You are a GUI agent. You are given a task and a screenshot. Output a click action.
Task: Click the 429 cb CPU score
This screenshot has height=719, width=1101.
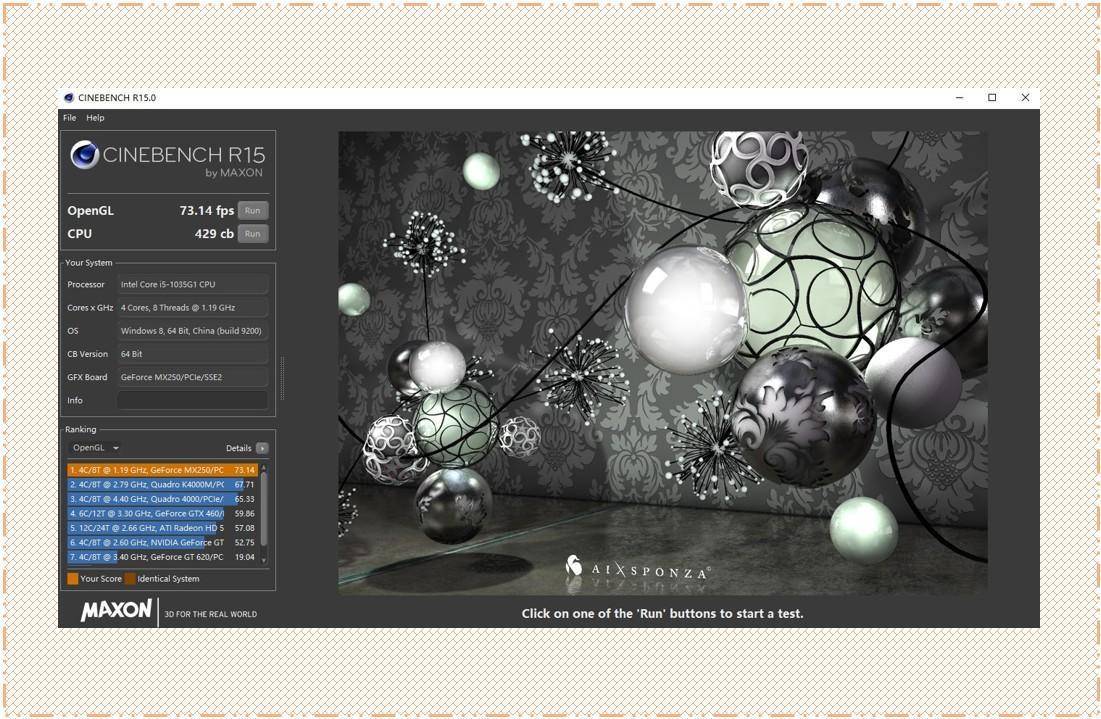[x=214, y=234]
